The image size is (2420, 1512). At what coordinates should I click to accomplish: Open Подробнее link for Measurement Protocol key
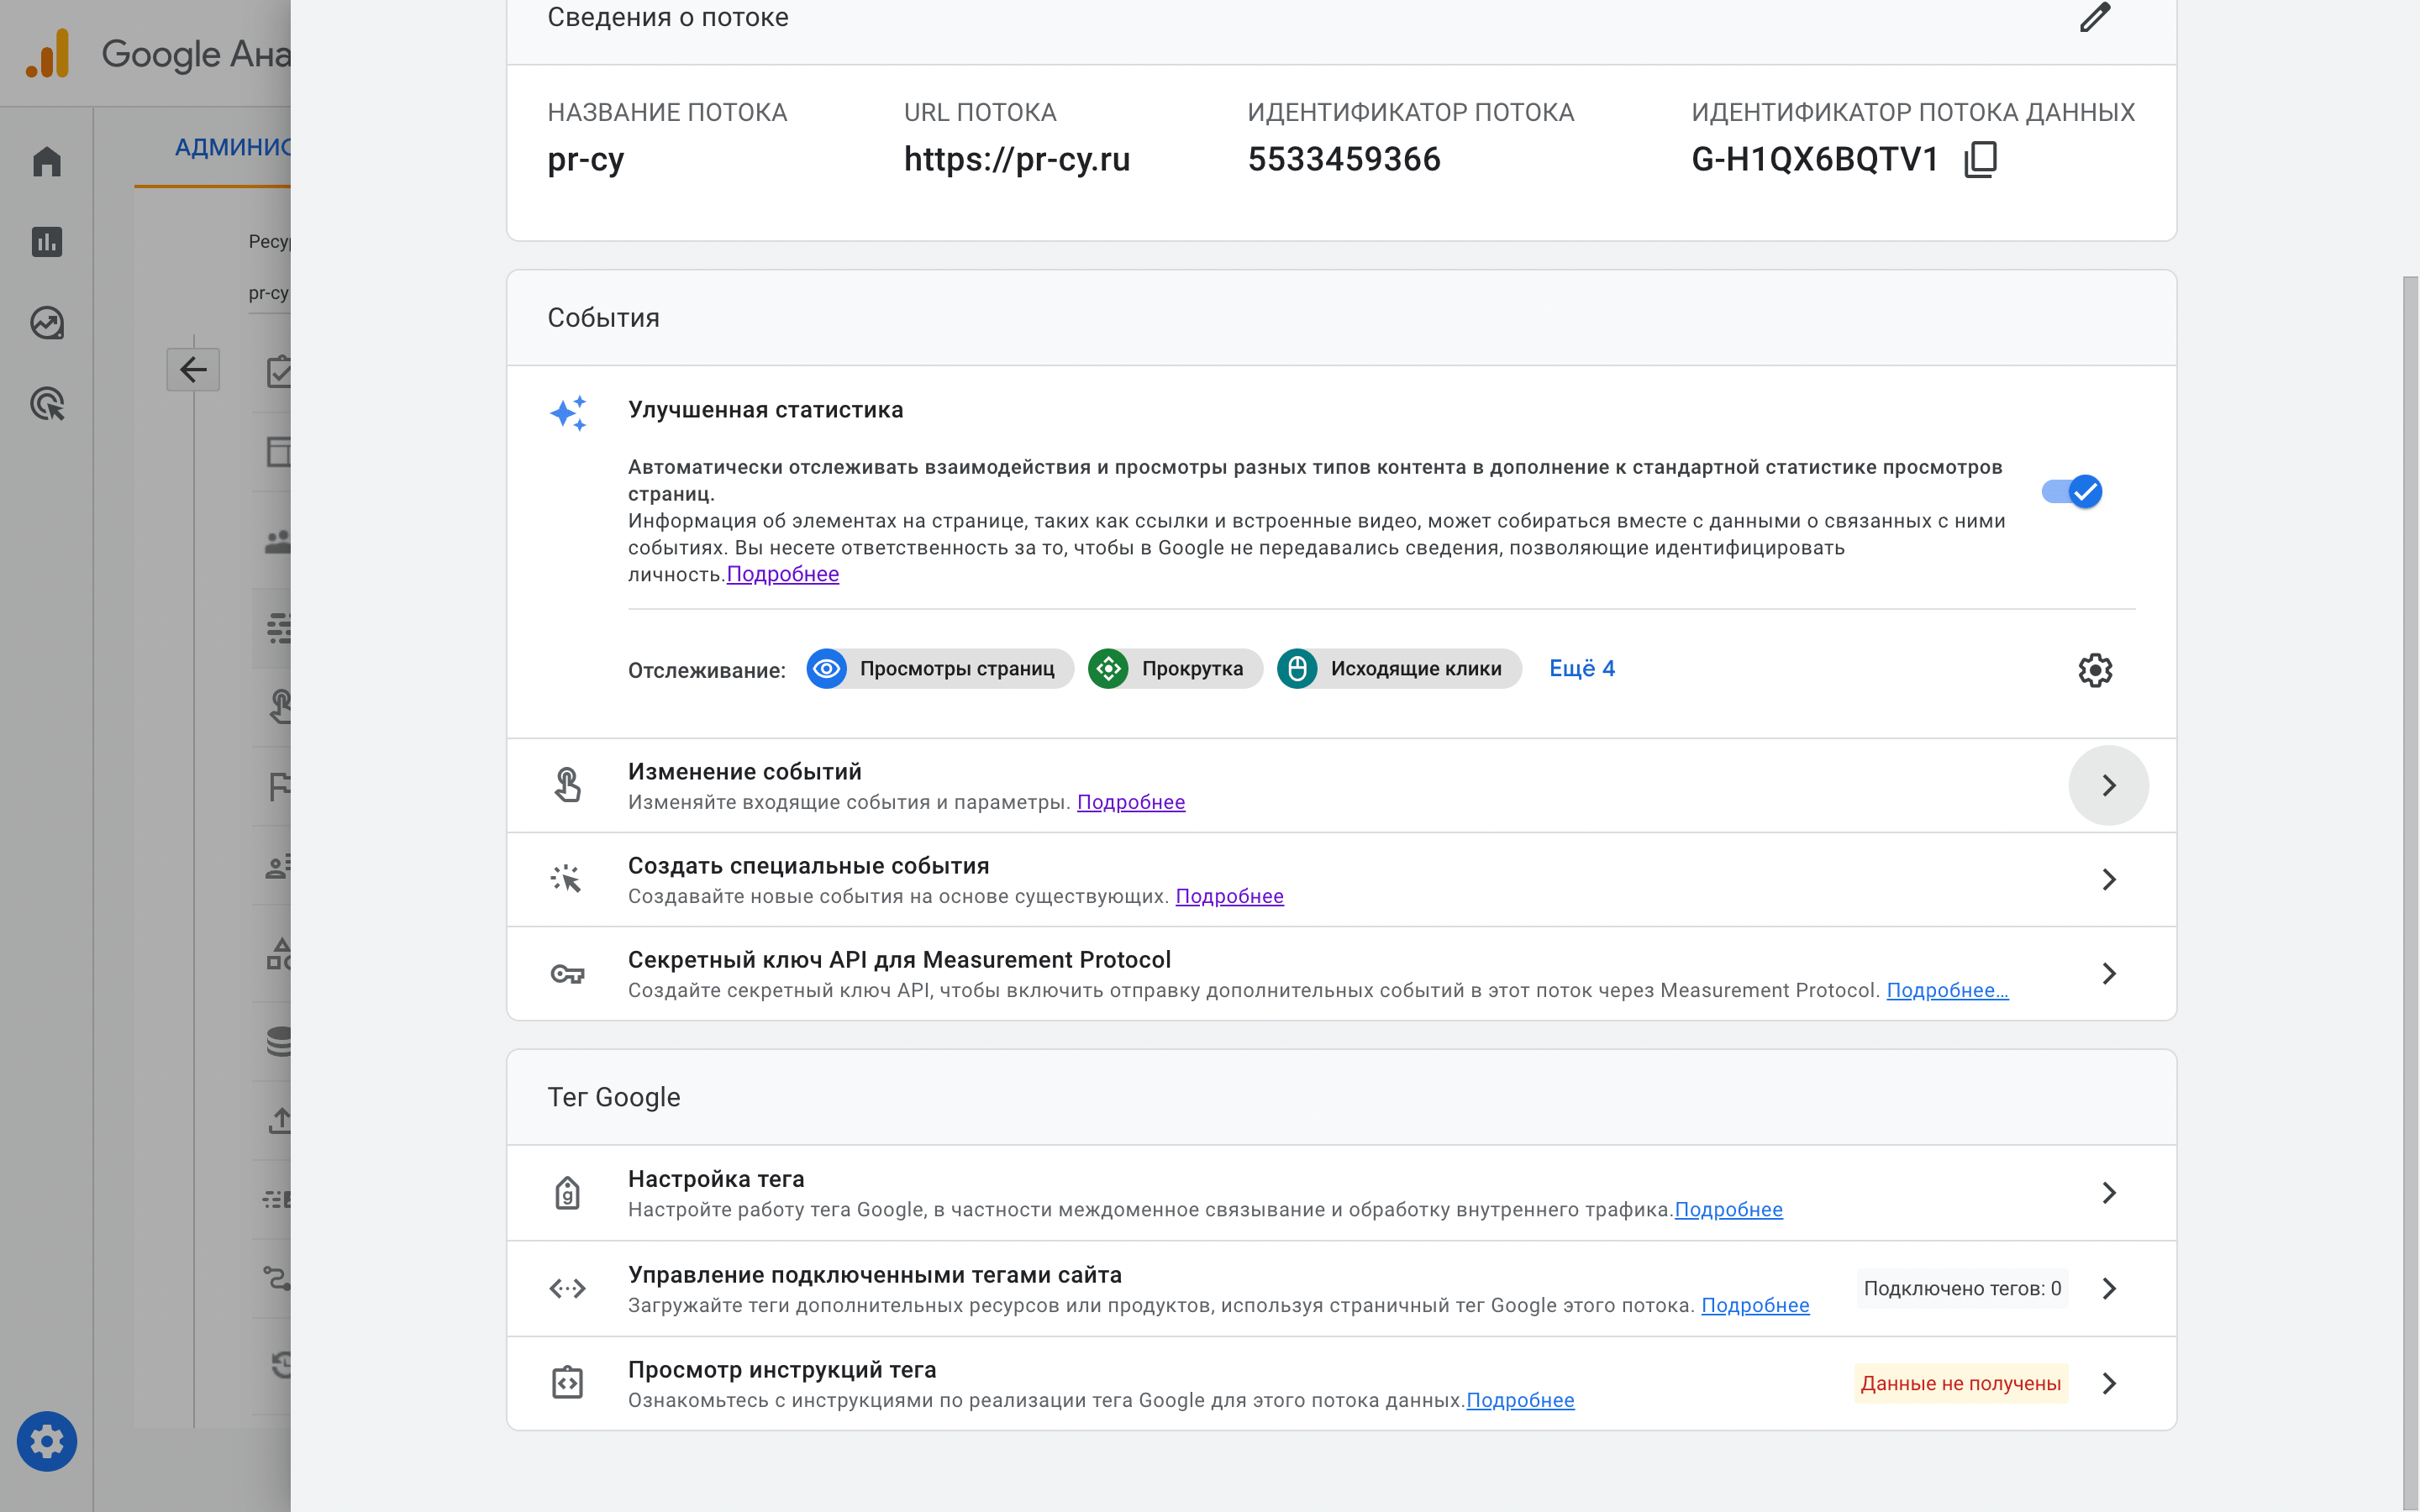[1947, 990]
